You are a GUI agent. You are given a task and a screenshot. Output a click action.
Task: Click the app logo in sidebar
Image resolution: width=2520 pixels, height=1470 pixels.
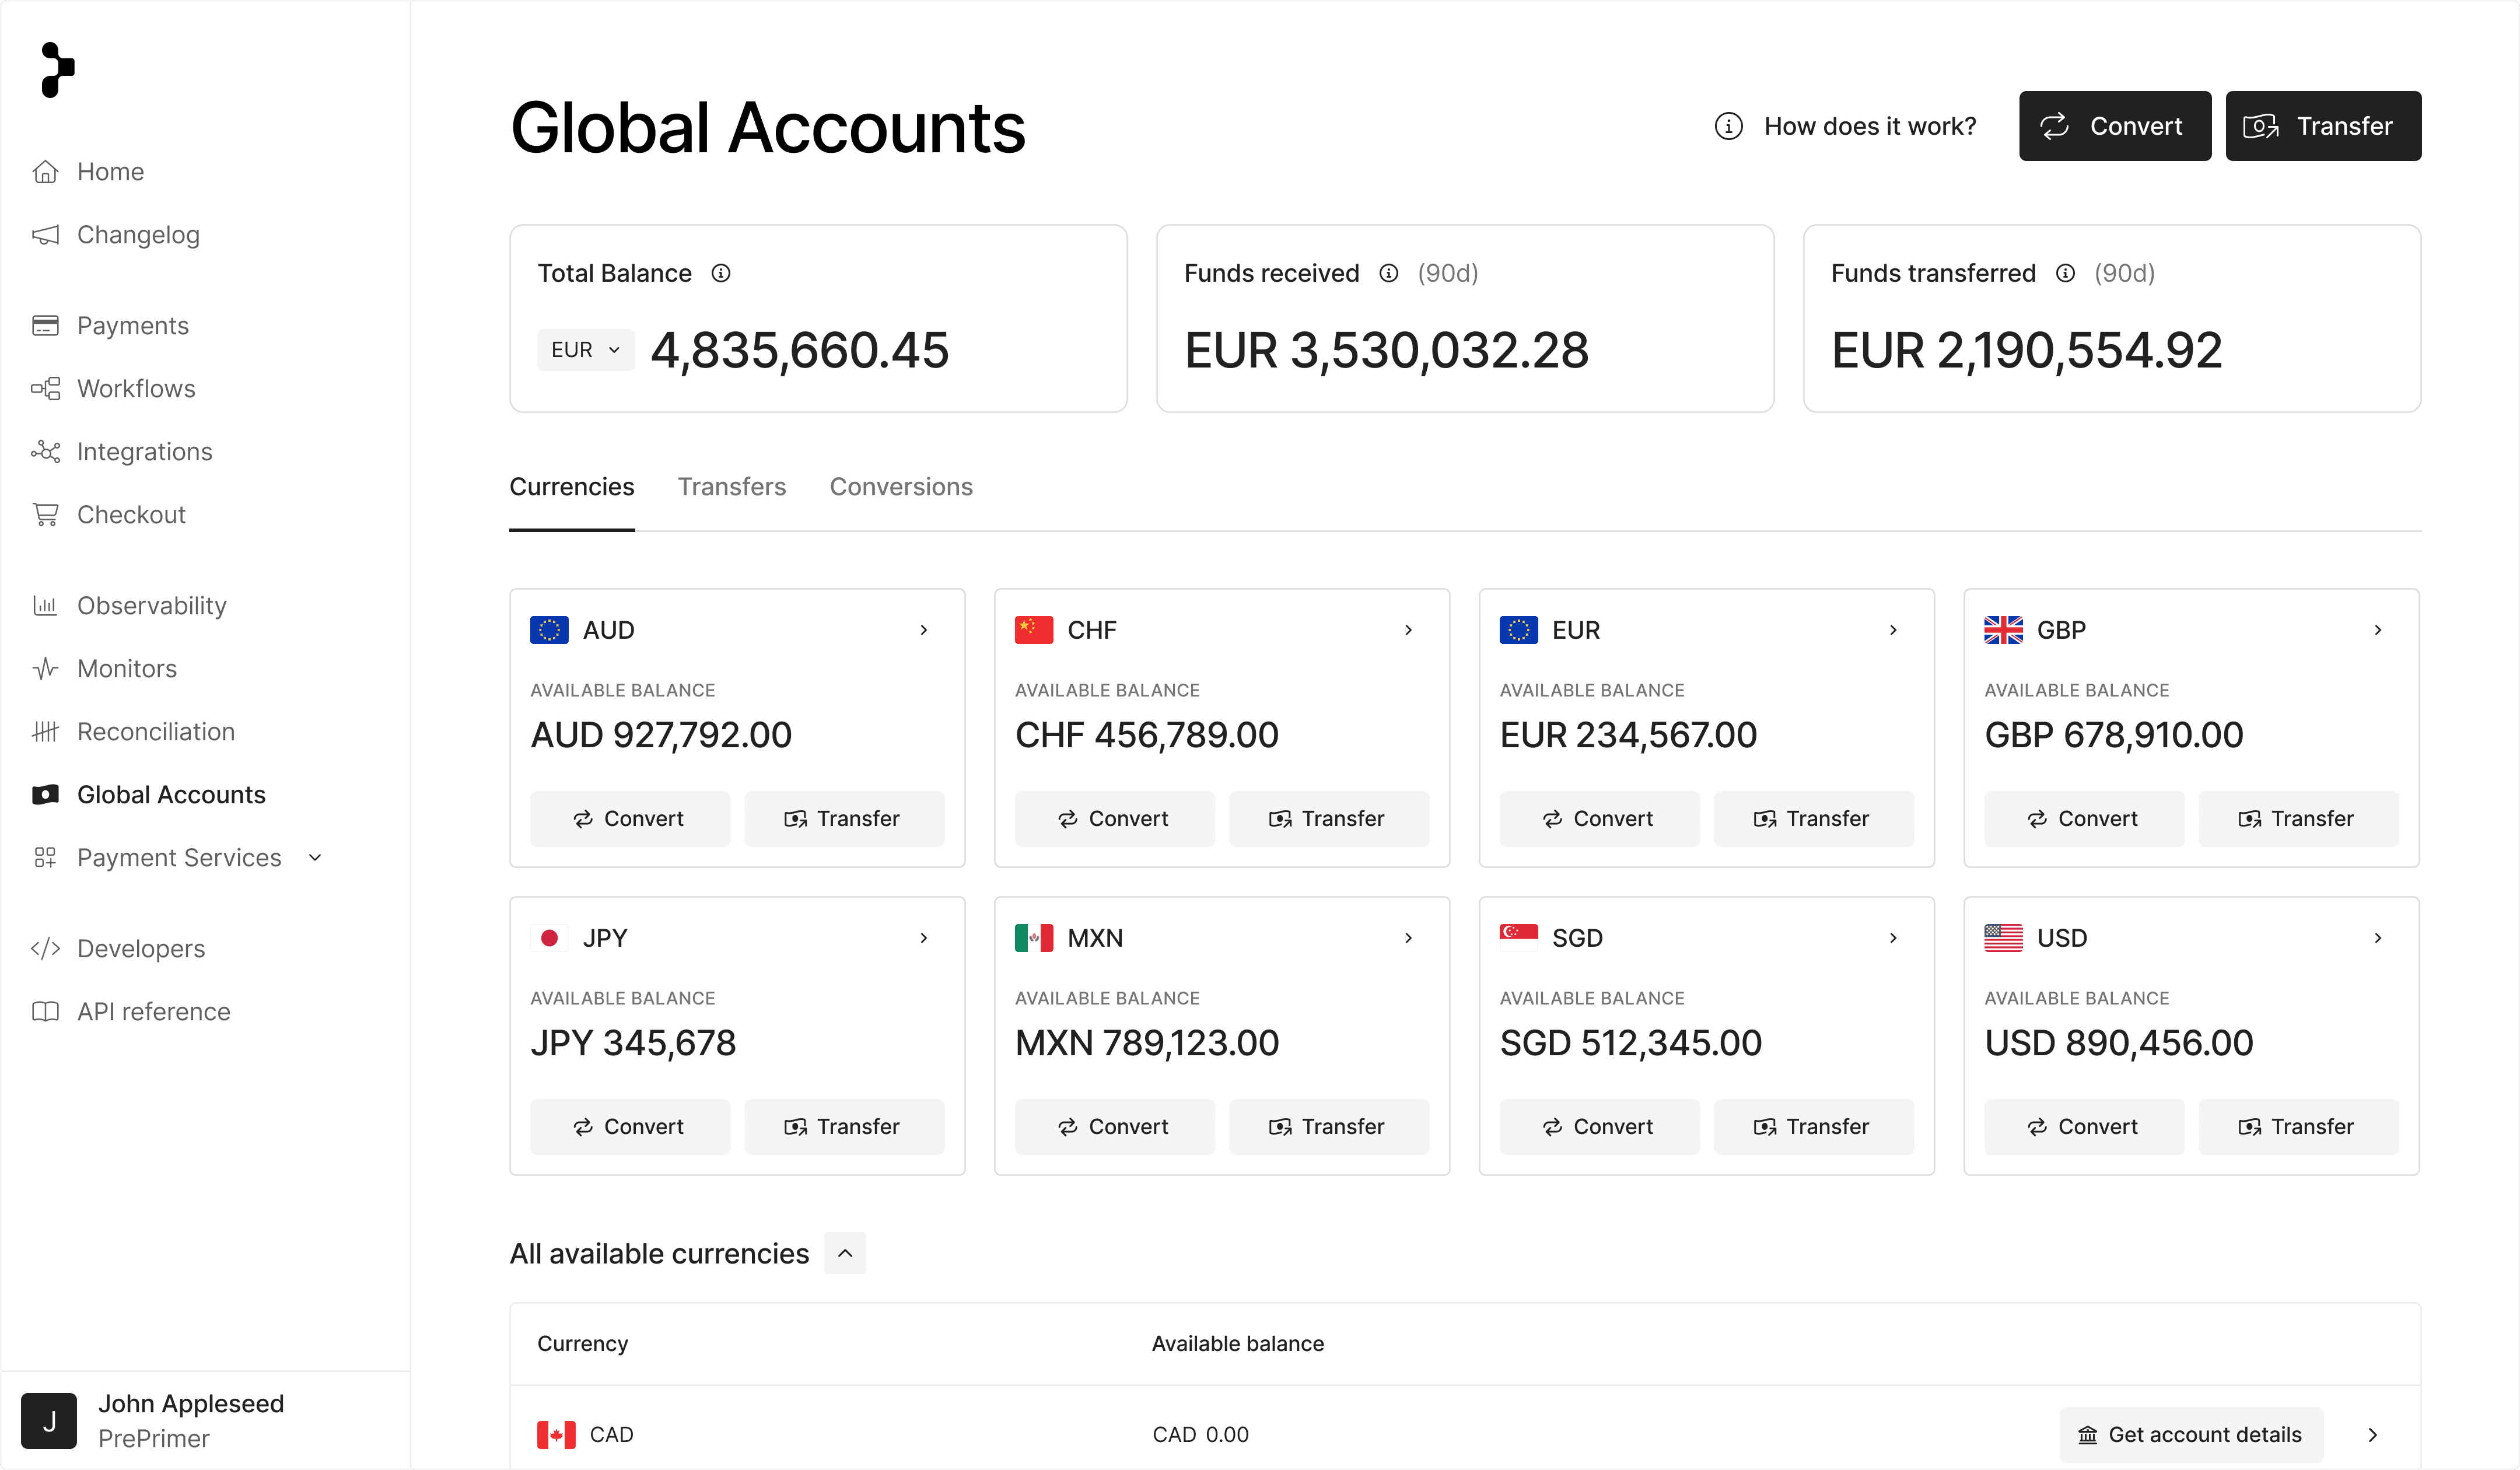[x=58, y=70]
